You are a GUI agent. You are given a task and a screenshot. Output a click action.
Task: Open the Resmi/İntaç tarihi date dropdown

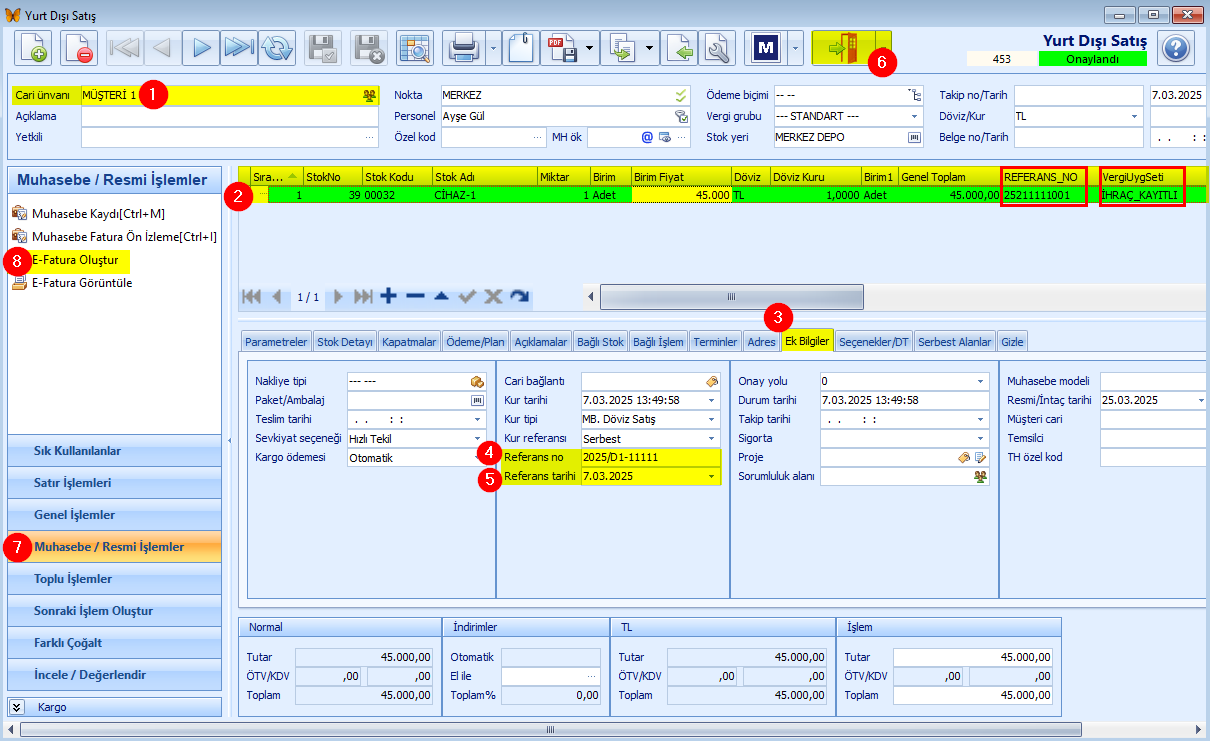tap(1199, 400)
